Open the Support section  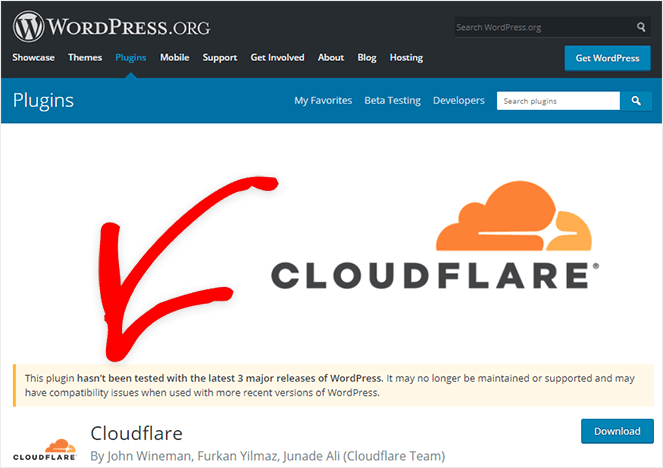(x=219, y=58)
